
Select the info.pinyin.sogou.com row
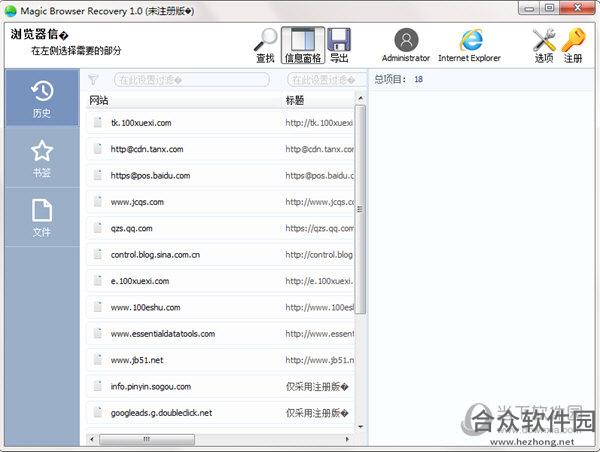point(220,387)
